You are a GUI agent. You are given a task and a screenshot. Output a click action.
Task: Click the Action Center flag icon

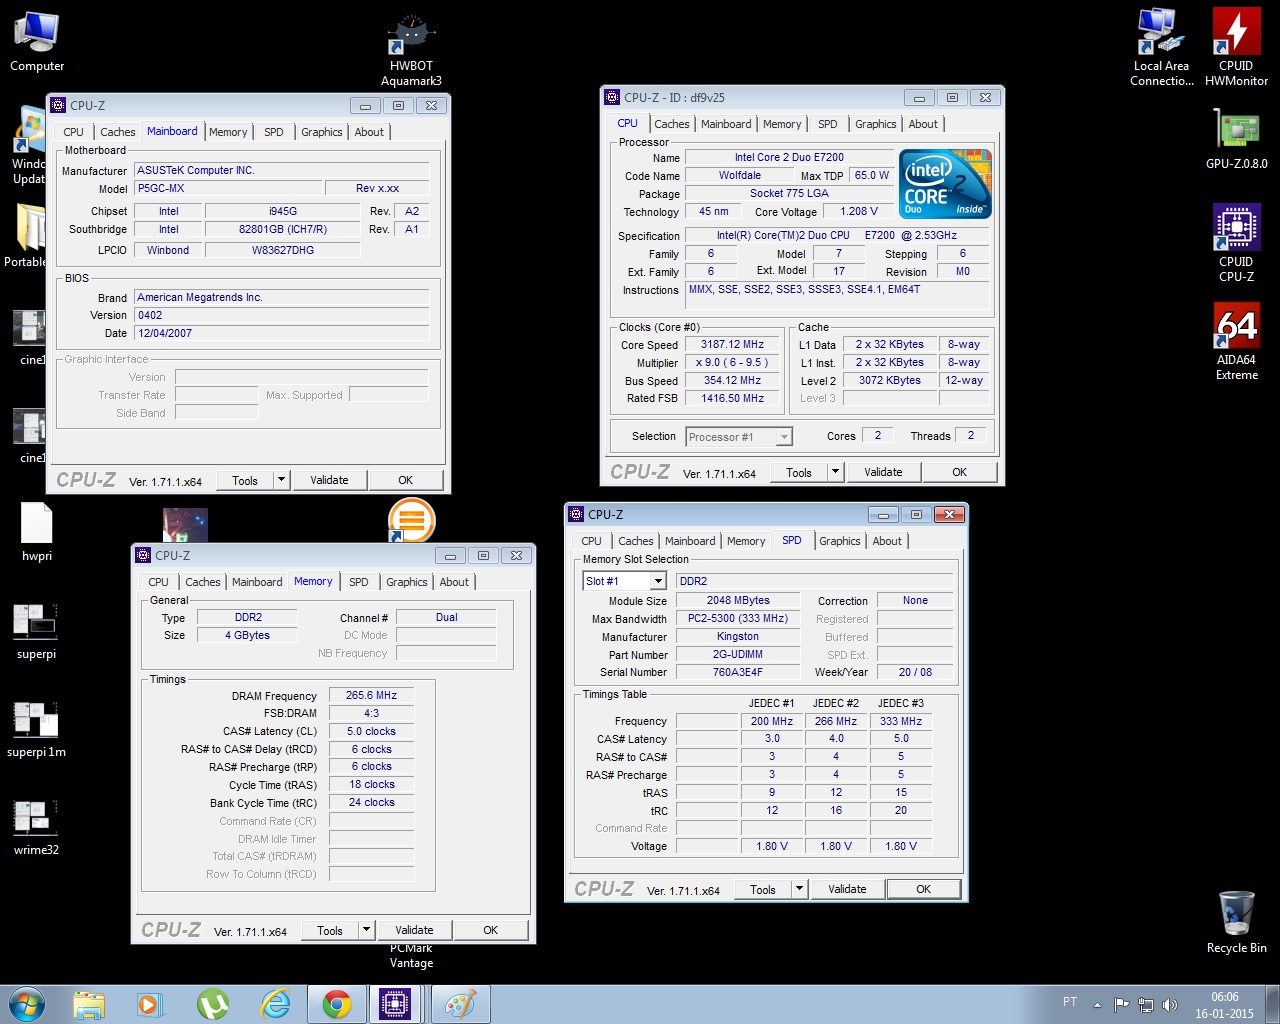pos(1121,1004)
